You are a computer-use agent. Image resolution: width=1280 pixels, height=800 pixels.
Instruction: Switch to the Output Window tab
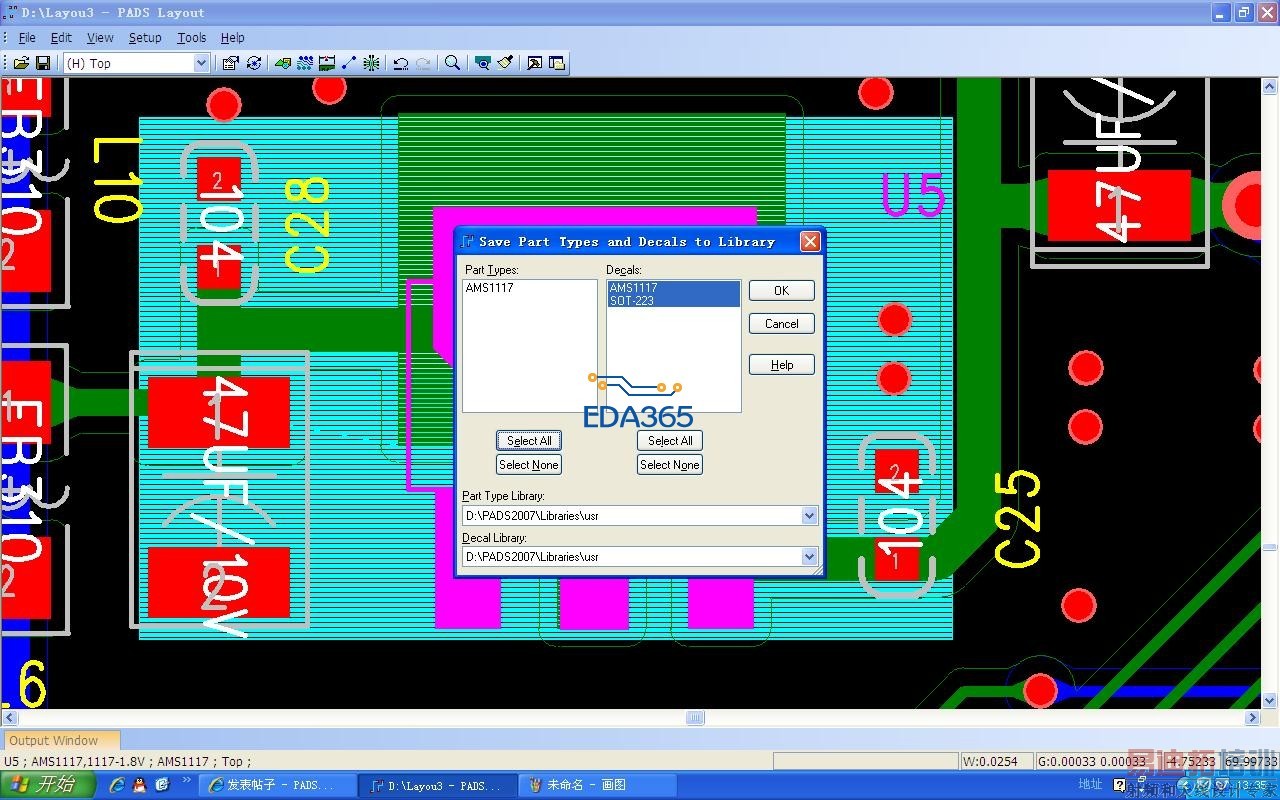point(60,741)
